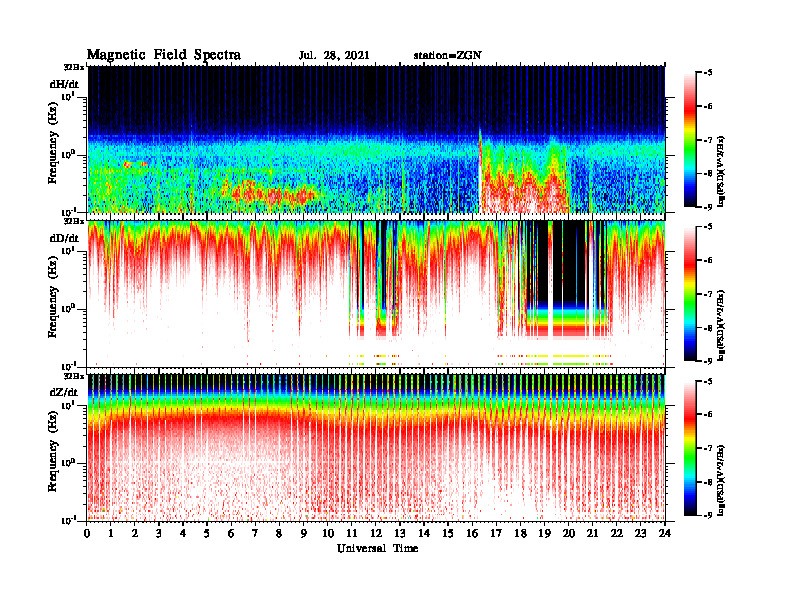The width and height of the screenshot is (792, 612).
Task: Click the -8 value on the dZ/dt color bar
Action: [708, 482]
